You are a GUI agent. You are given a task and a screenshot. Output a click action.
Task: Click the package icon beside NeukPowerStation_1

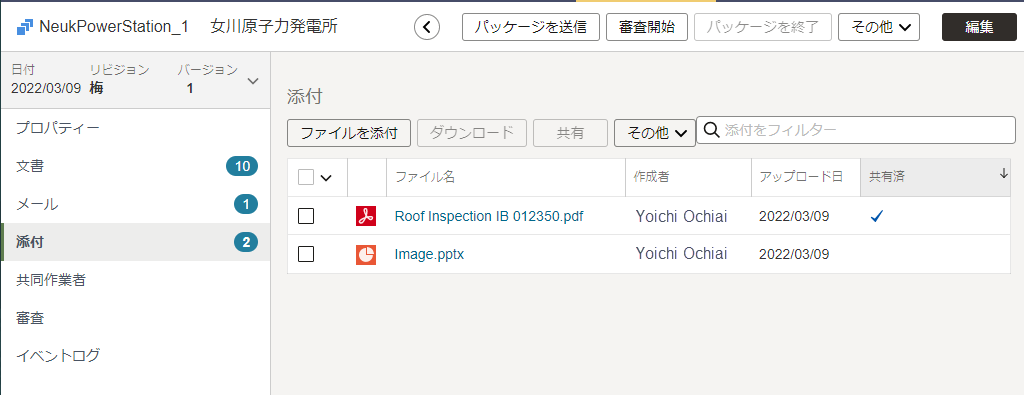(24, 27)
